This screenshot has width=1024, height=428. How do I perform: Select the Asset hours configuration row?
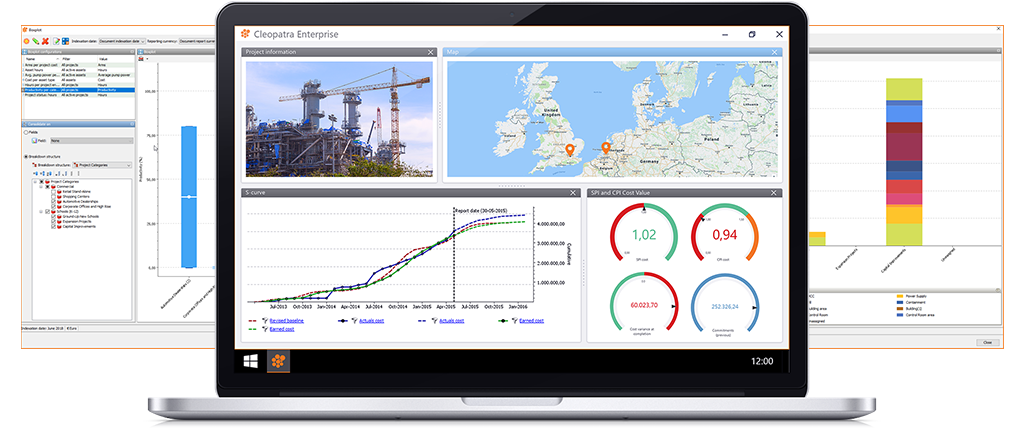pyautogui.click(x=78, y=70)
